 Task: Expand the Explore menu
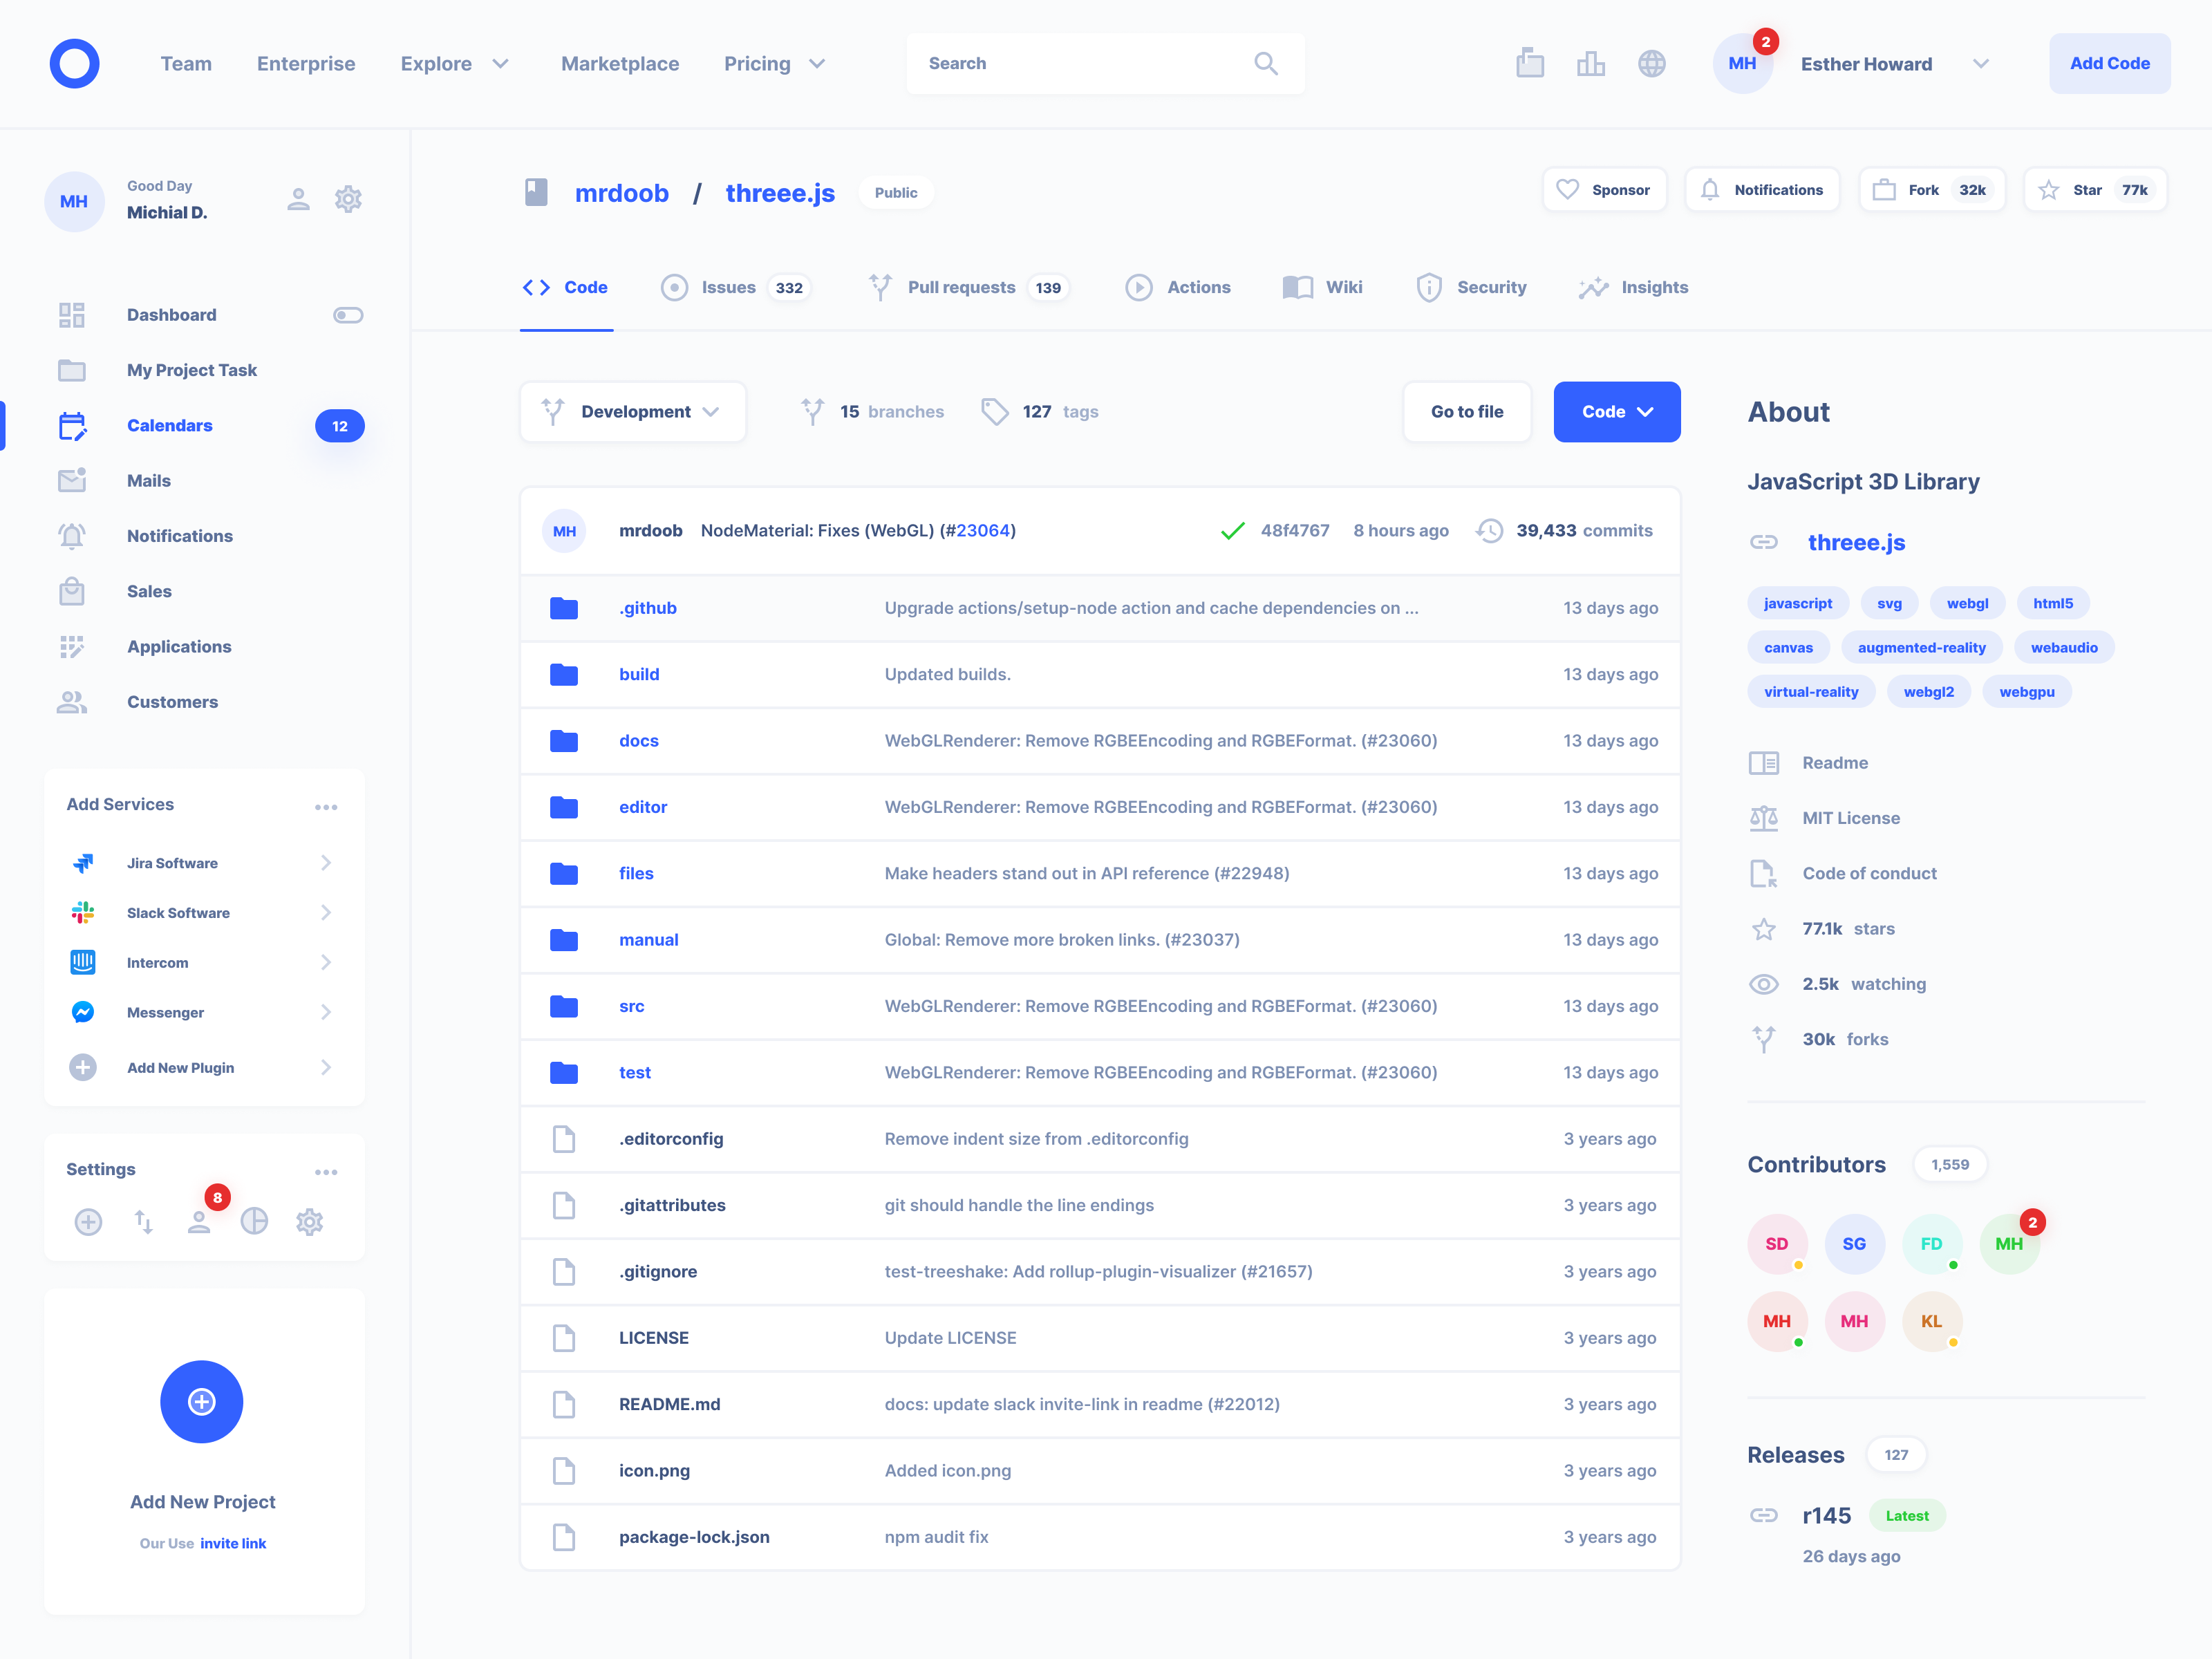(455, 64)
